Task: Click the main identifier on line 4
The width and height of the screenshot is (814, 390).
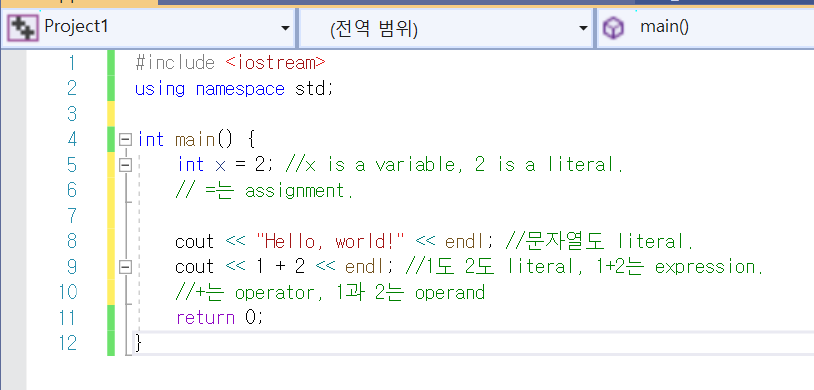Action: coord(195,140)
